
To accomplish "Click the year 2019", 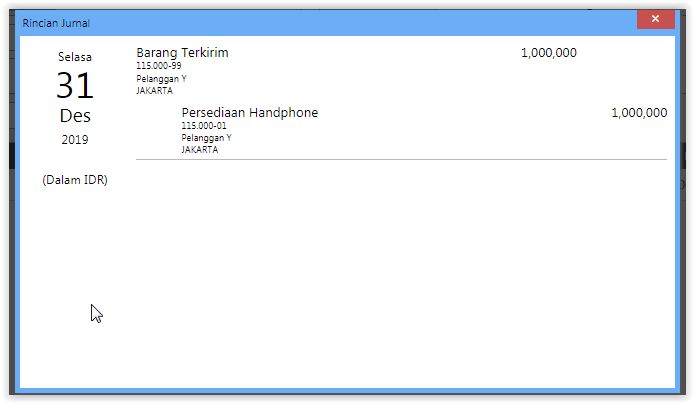I will [75, 140].
